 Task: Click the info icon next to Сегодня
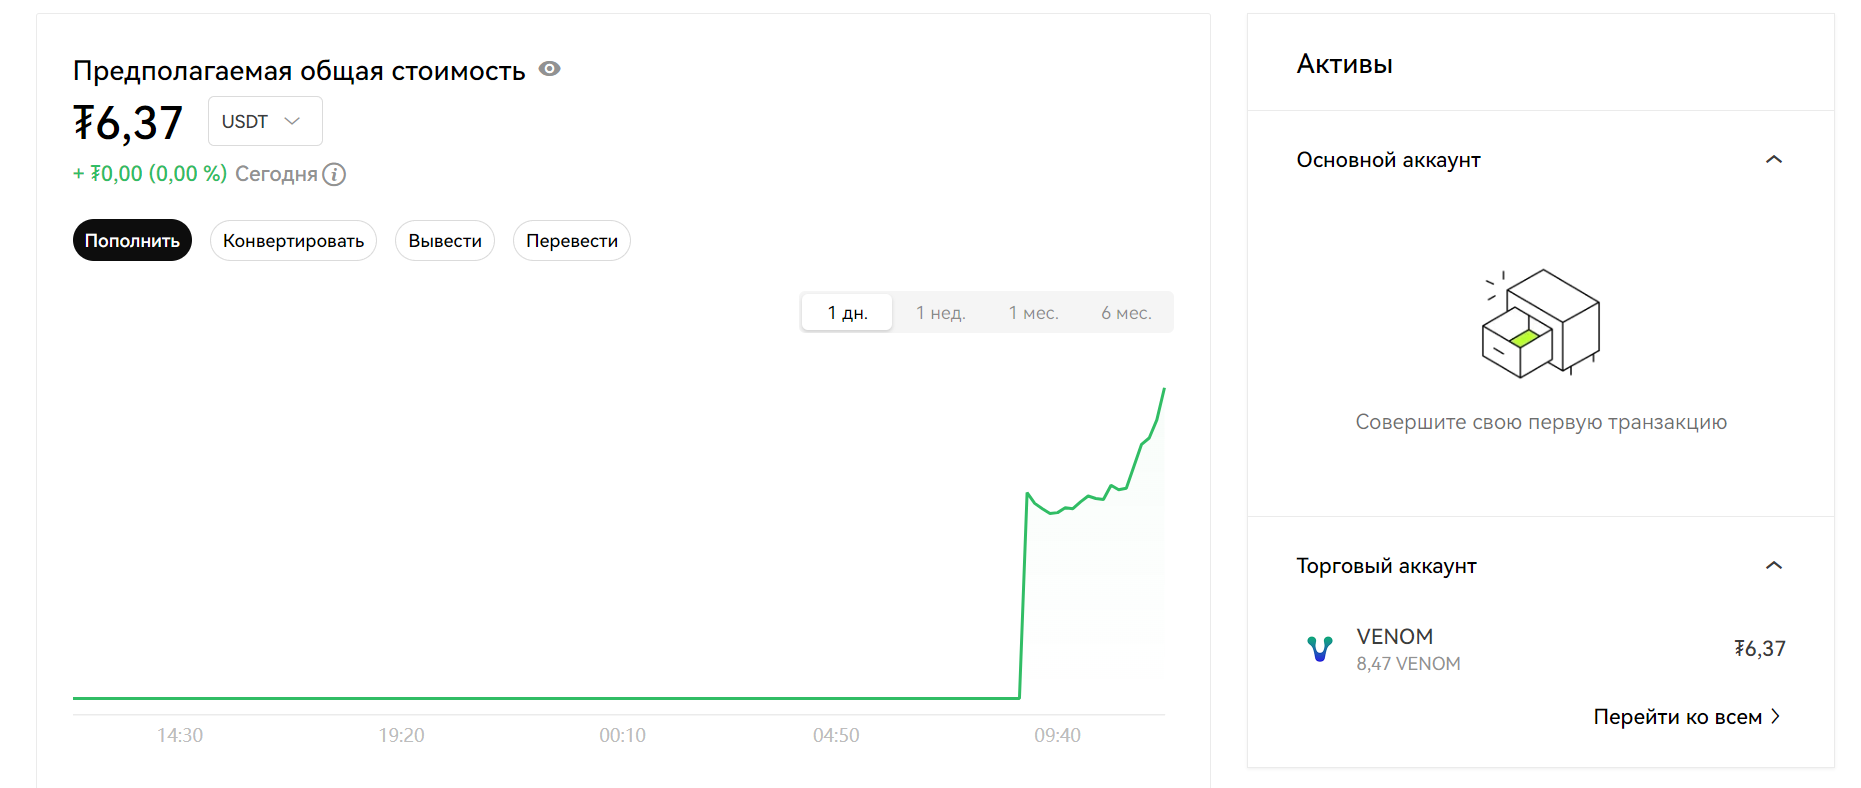pyautogui.click(x=335, y=175)
